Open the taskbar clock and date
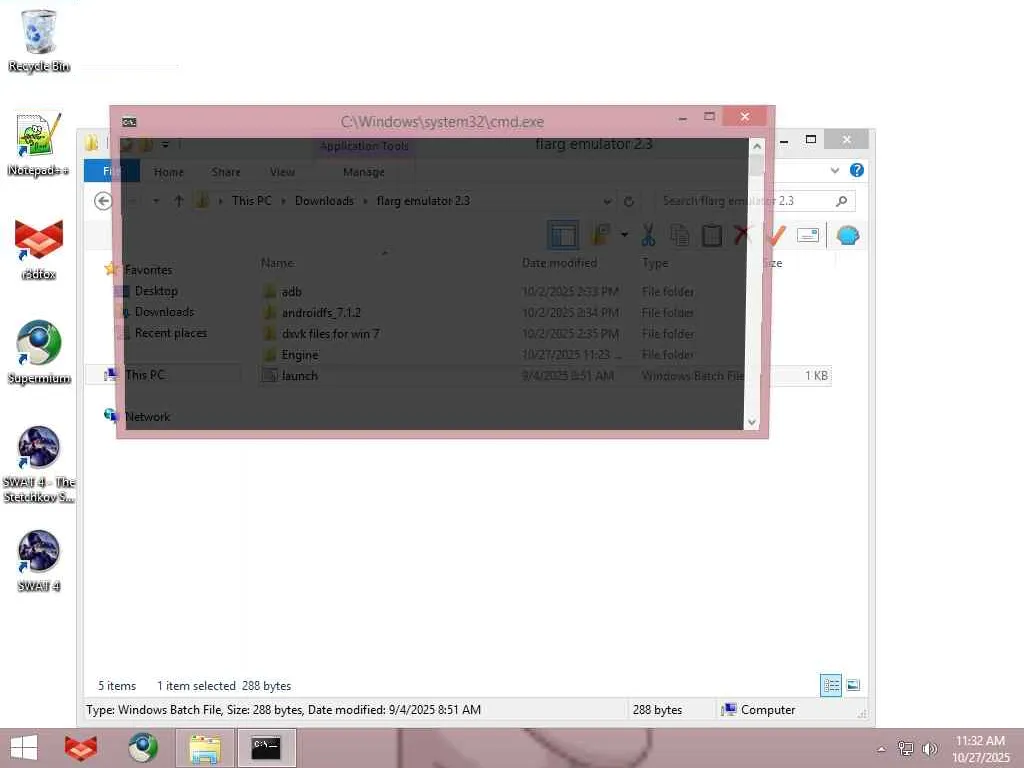 point(980,748)
